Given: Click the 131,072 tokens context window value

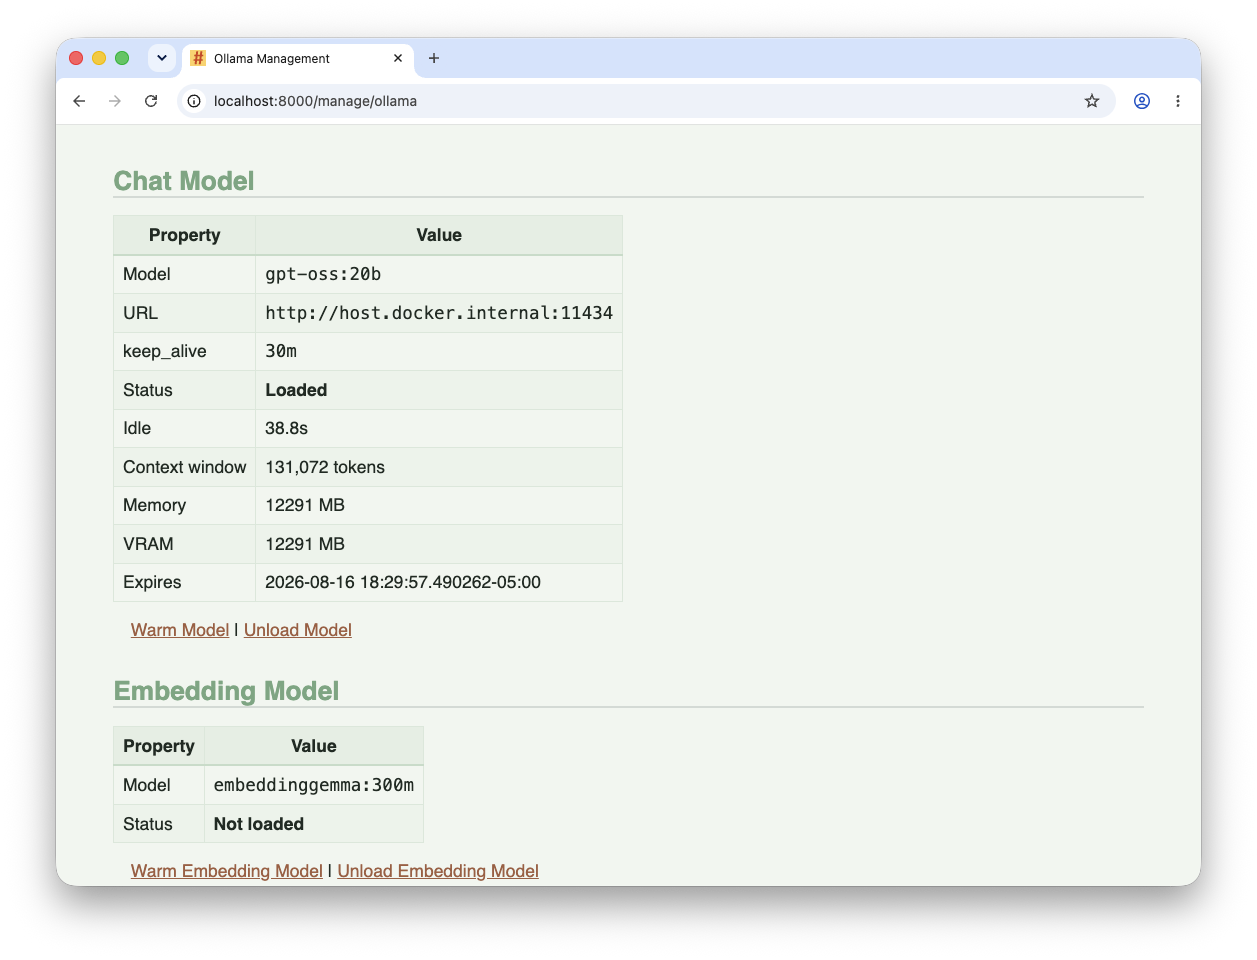Looking at the screenshot, I should point(325,467).
